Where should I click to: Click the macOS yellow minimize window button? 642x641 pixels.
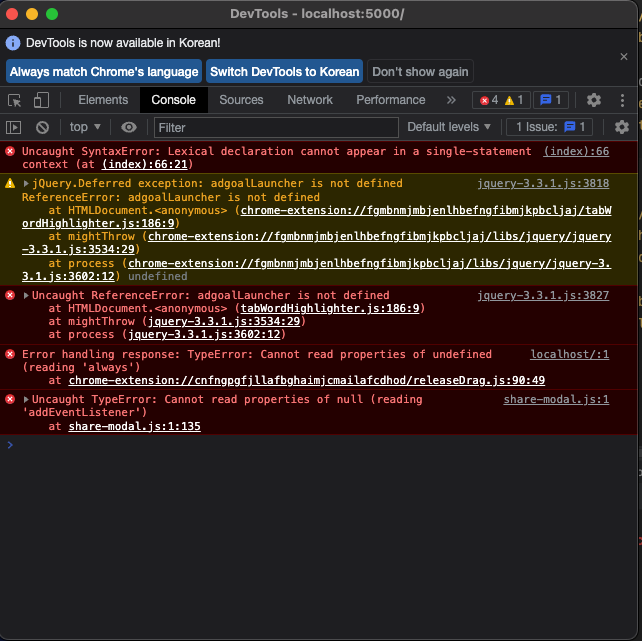pyautogui.click(x=32, y=14)
